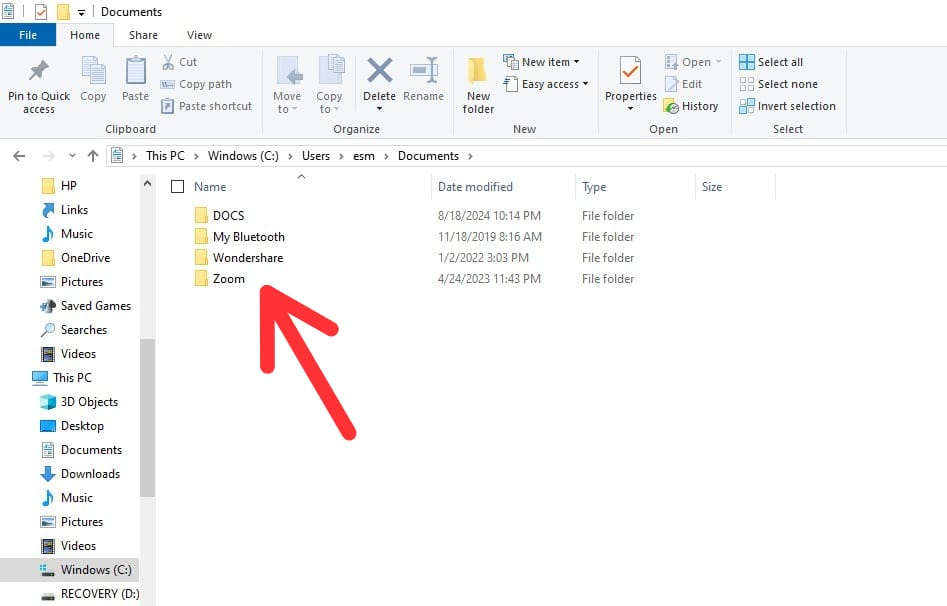Image resolution: width=947 pixels, height=606 pixels.
Task: Click the Paste shortcut icon
Action: coord(167,106)
